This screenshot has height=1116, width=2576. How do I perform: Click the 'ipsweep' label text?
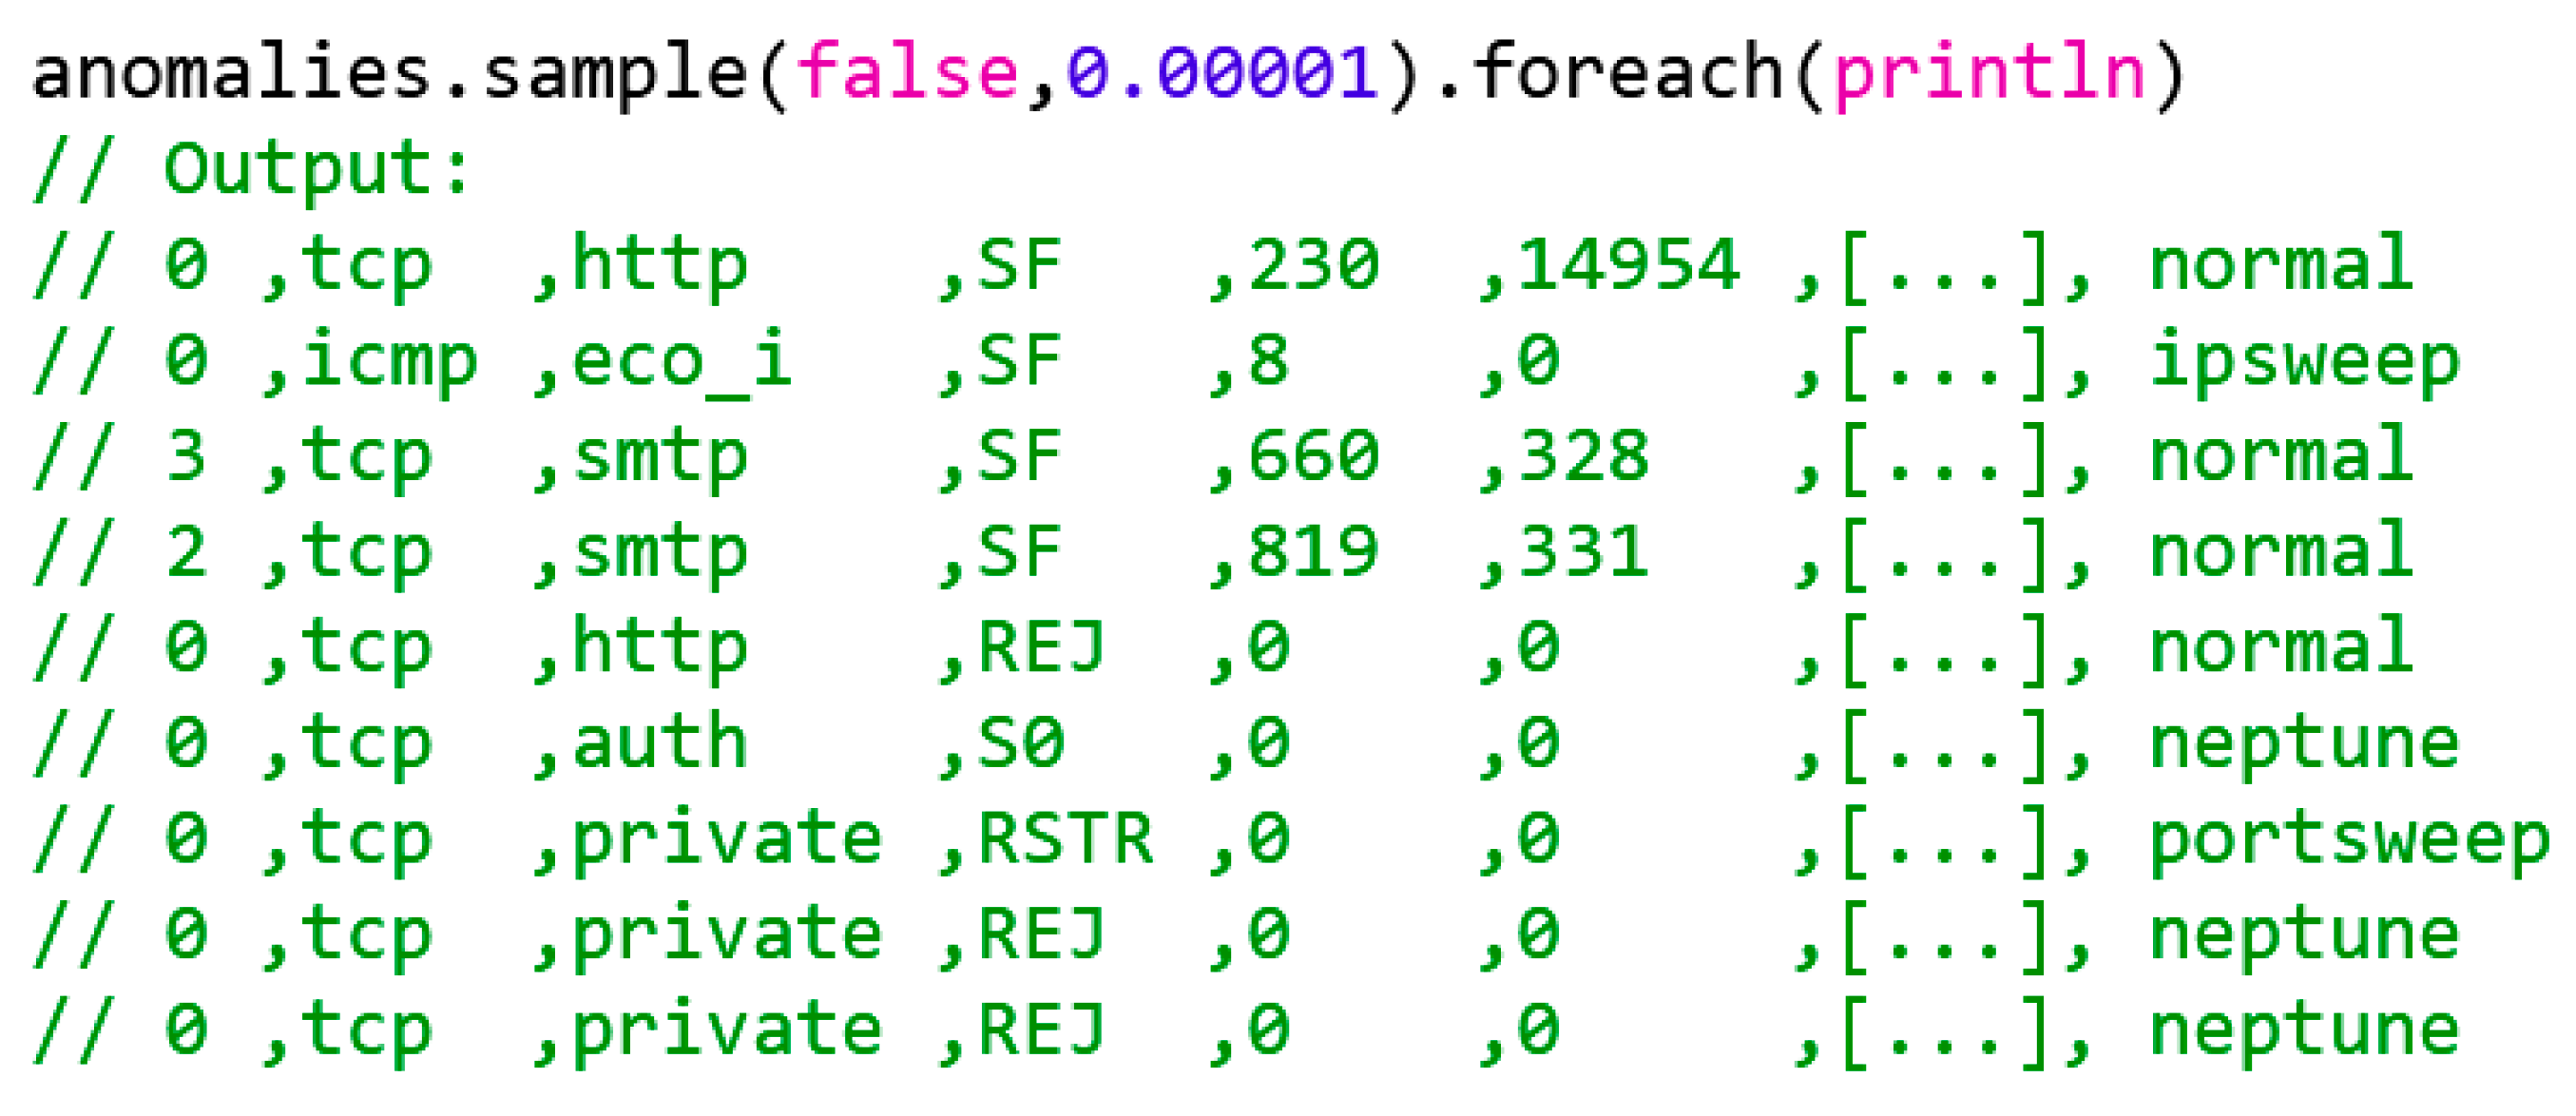[x=2304, y=361]
